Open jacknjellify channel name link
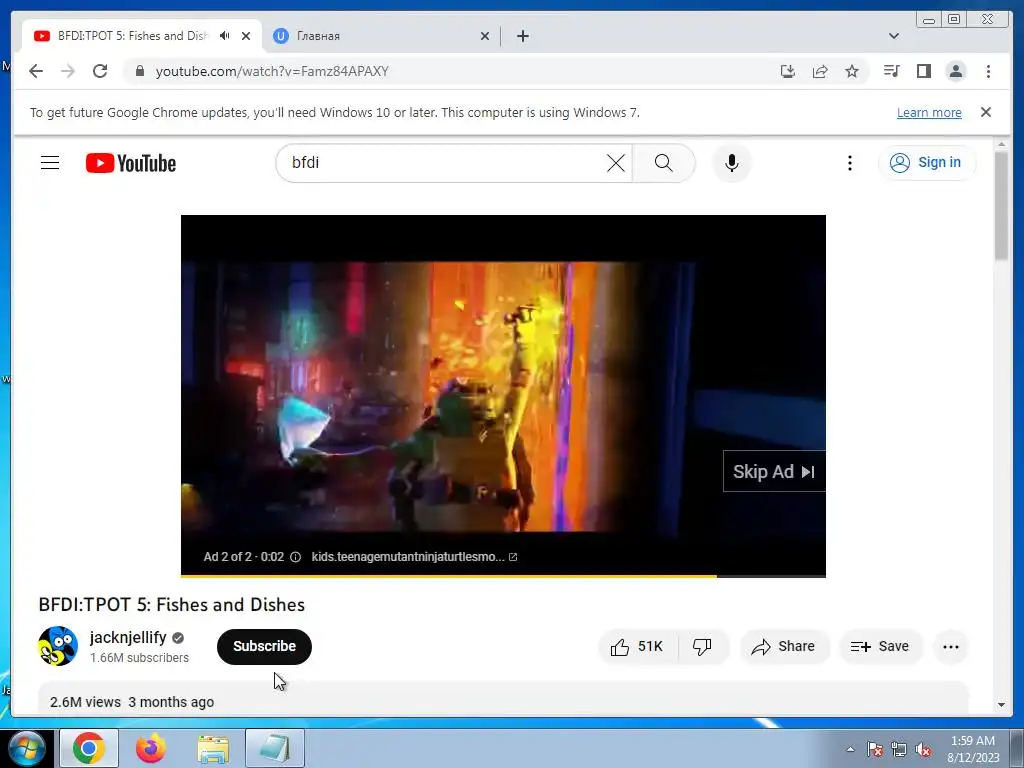 (128, 637)
